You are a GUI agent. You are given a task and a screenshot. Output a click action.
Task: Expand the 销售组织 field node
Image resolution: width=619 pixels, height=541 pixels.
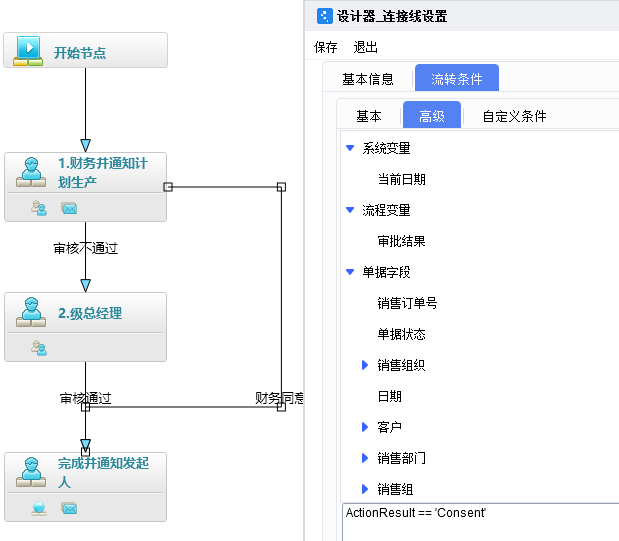coord(365,365)
